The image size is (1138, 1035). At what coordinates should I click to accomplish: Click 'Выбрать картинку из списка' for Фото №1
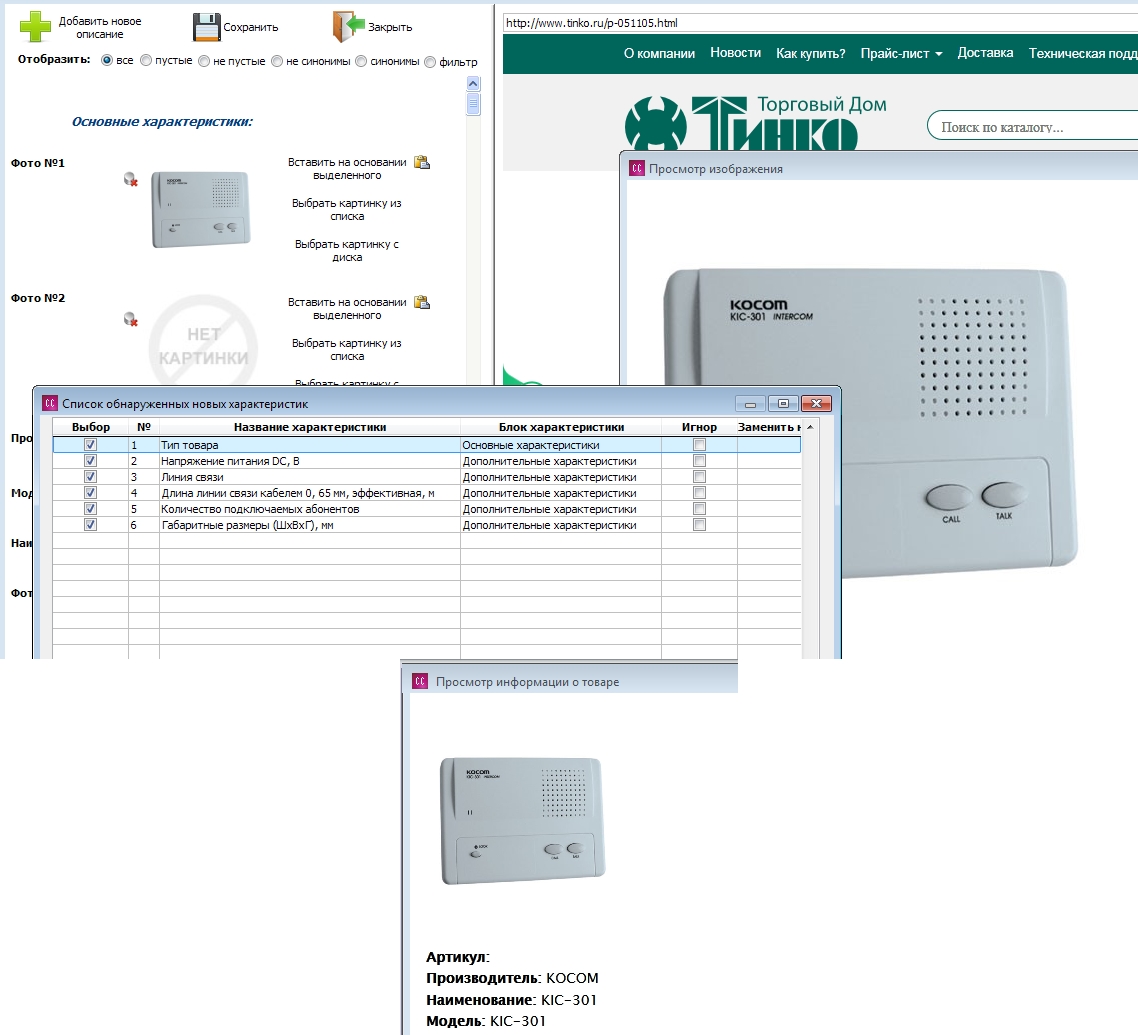point(347,210)
